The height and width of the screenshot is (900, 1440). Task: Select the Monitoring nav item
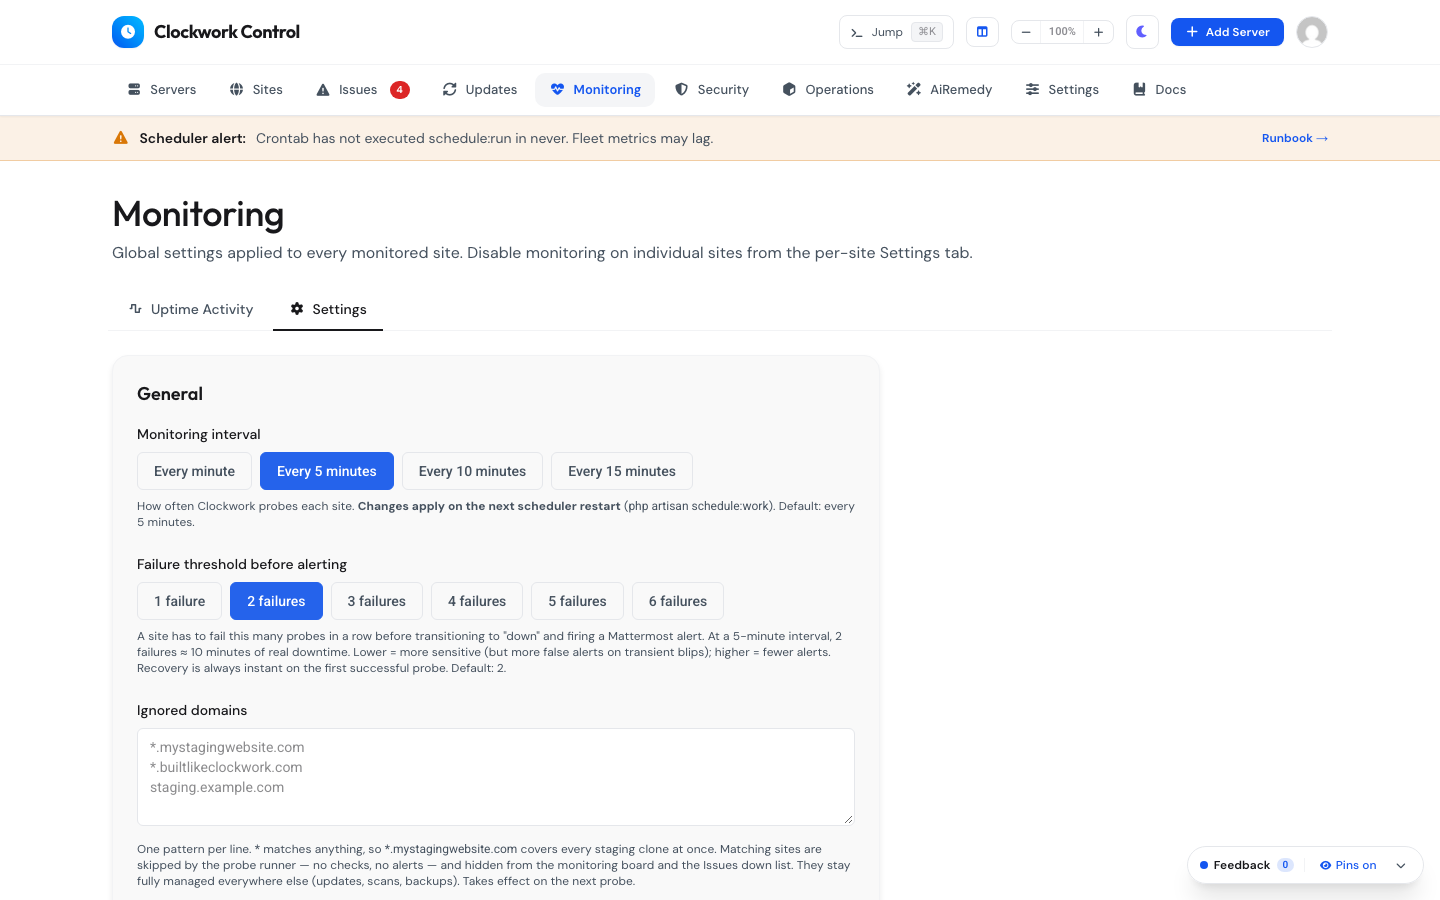[x=595, y=90]
